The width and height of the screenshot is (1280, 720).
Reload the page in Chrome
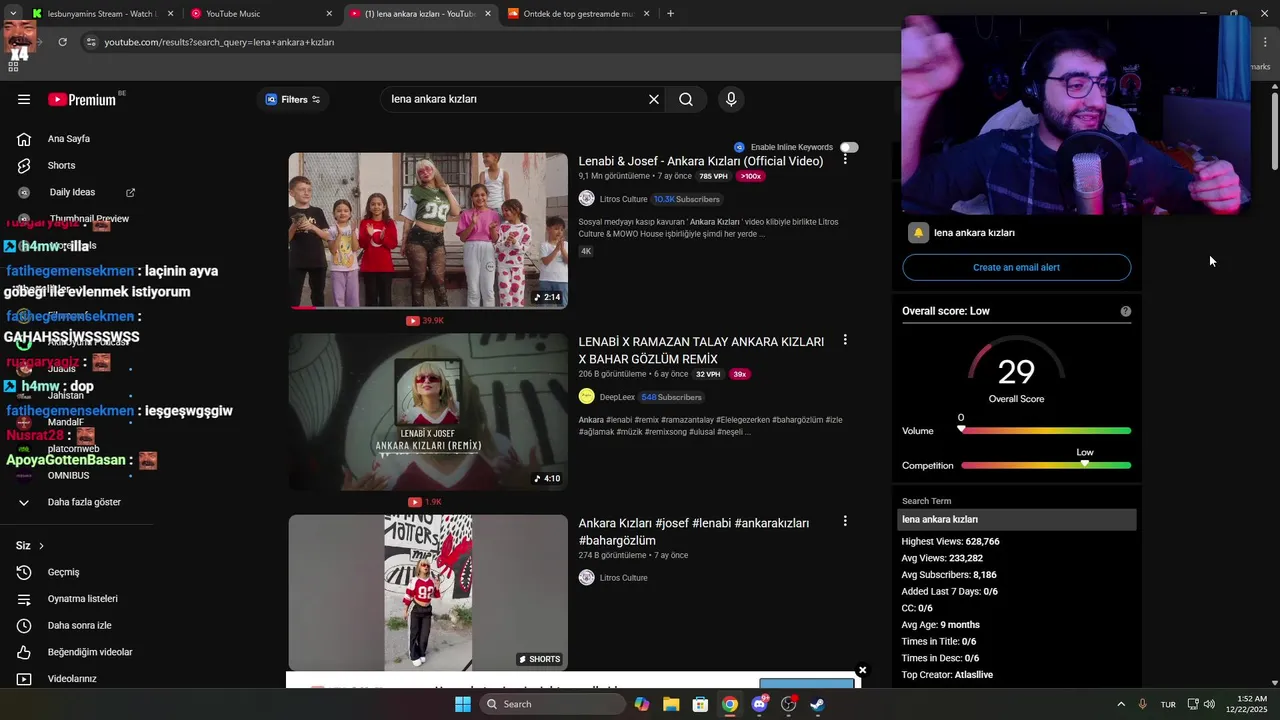point(62,42)
